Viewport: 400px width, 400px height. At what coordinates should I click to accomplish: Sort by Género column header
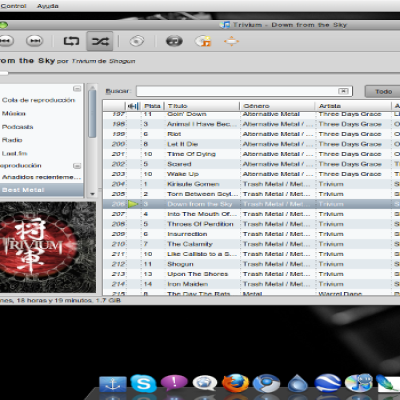[x=277, y=106]
